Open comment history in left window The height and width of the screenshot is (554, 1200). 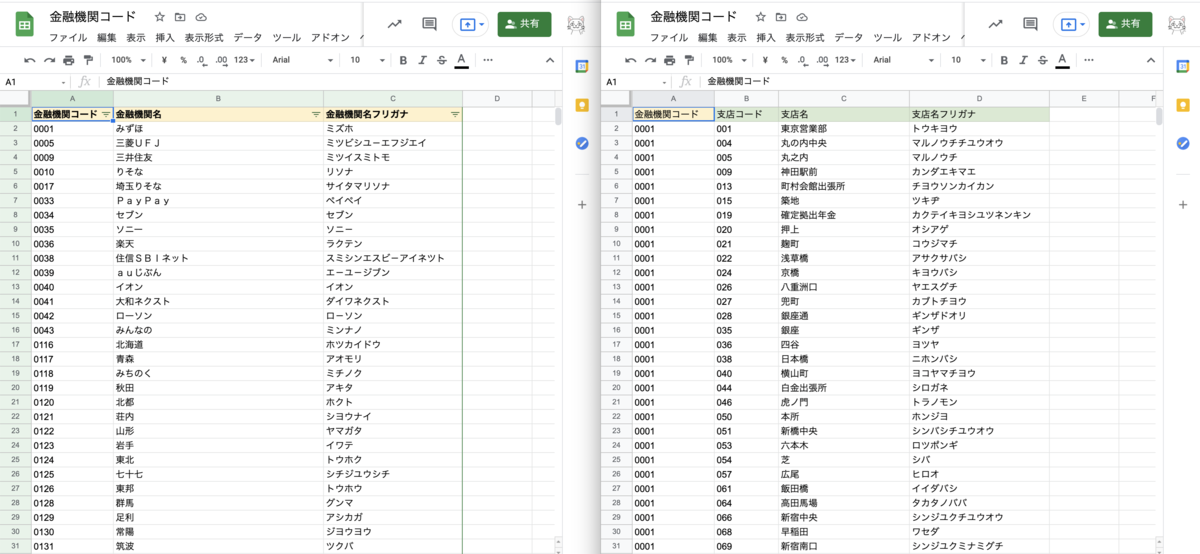click(x=429, y=24)
